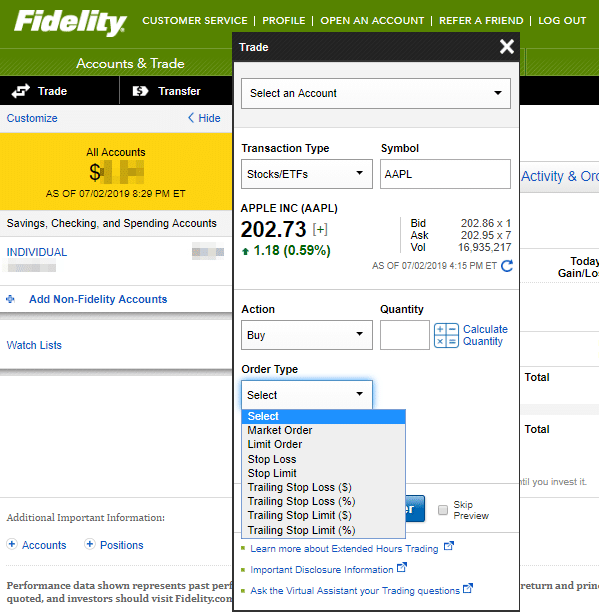Collapse the Order Type Select dropdown
599x616 pixels.
pyautogui.click(x=307, y=395)
